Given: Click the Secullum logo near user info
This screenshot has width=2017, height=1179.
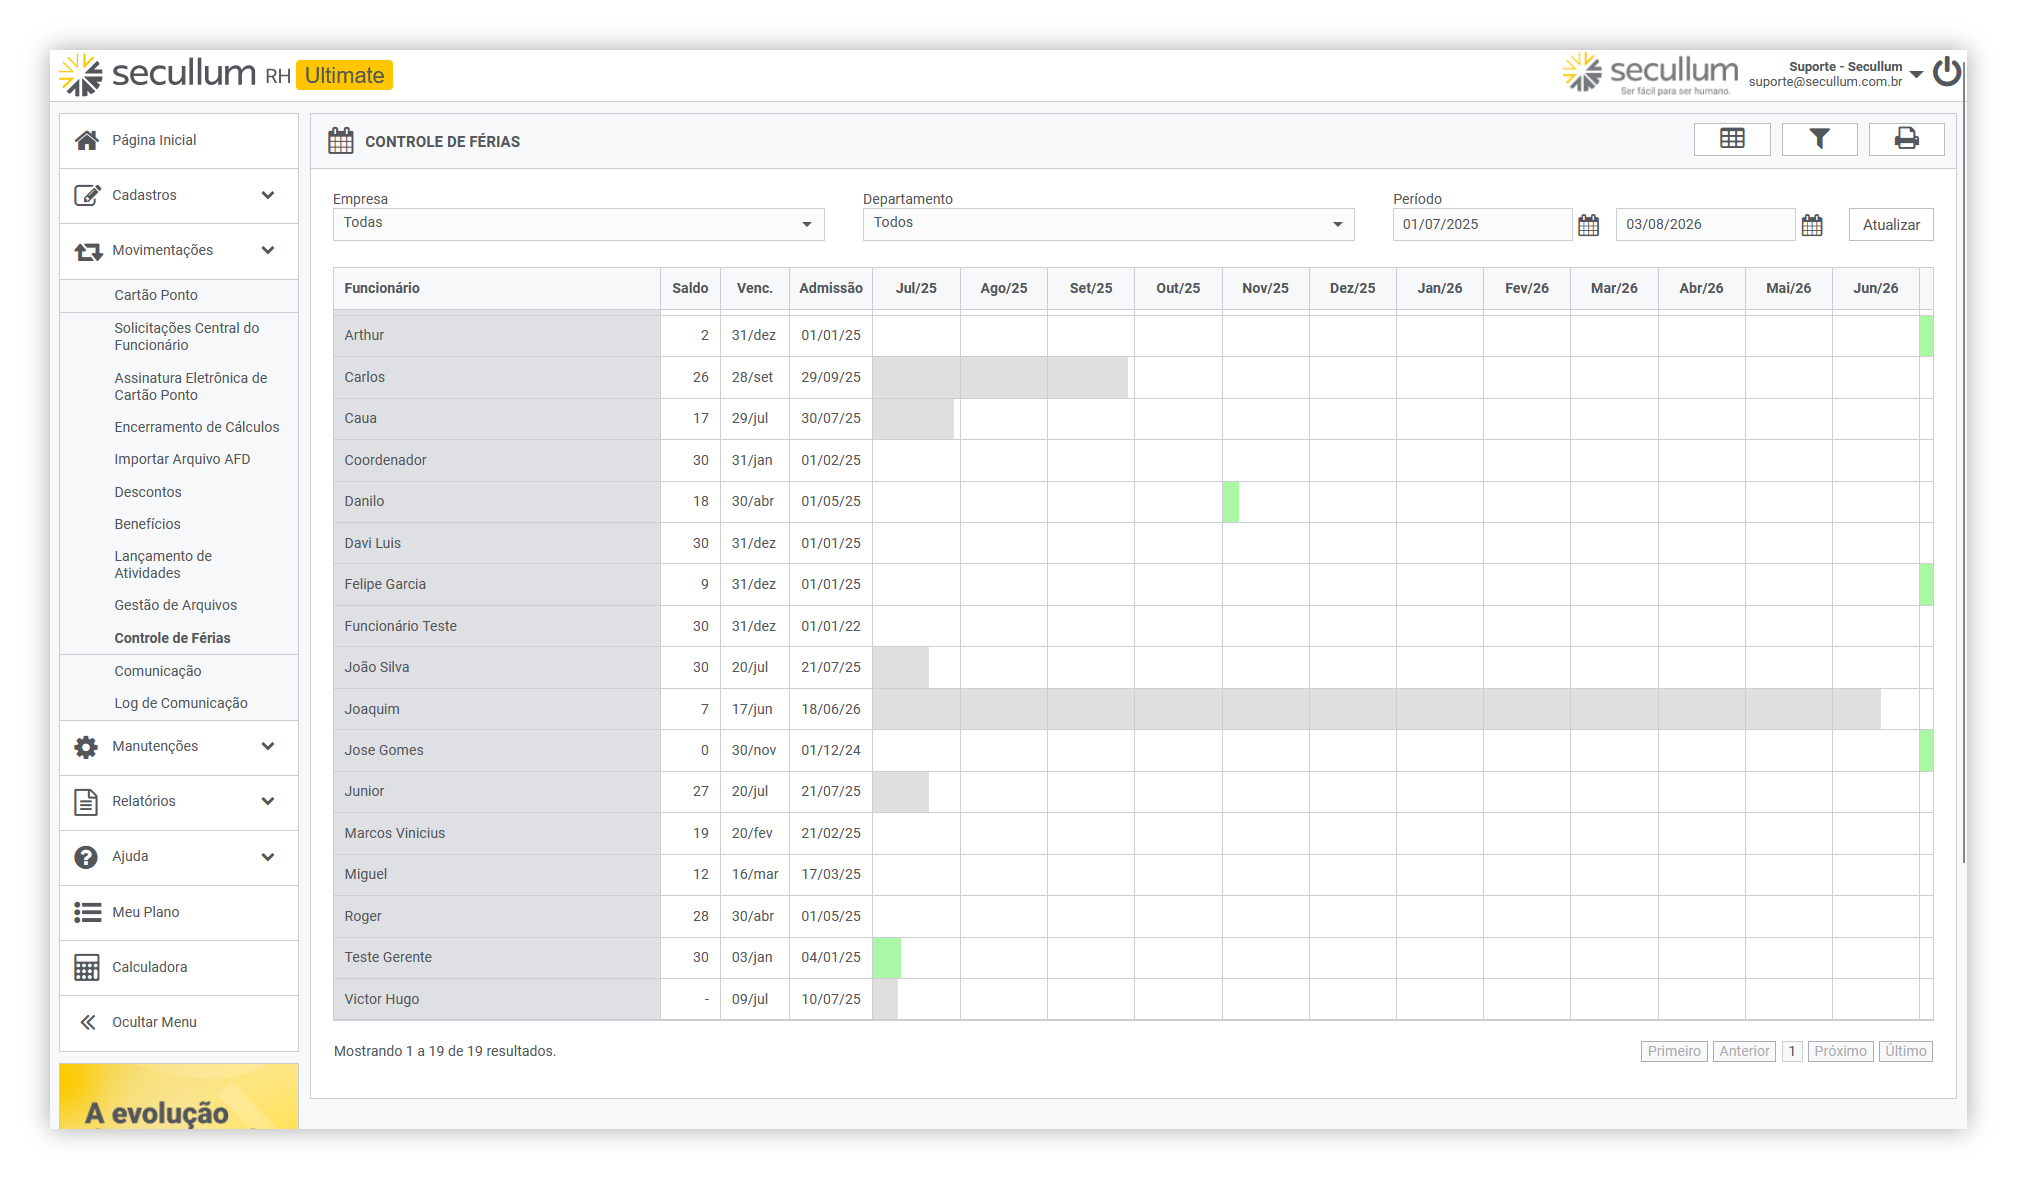Looking at the screenshot, I should (x=1650, y=74).
